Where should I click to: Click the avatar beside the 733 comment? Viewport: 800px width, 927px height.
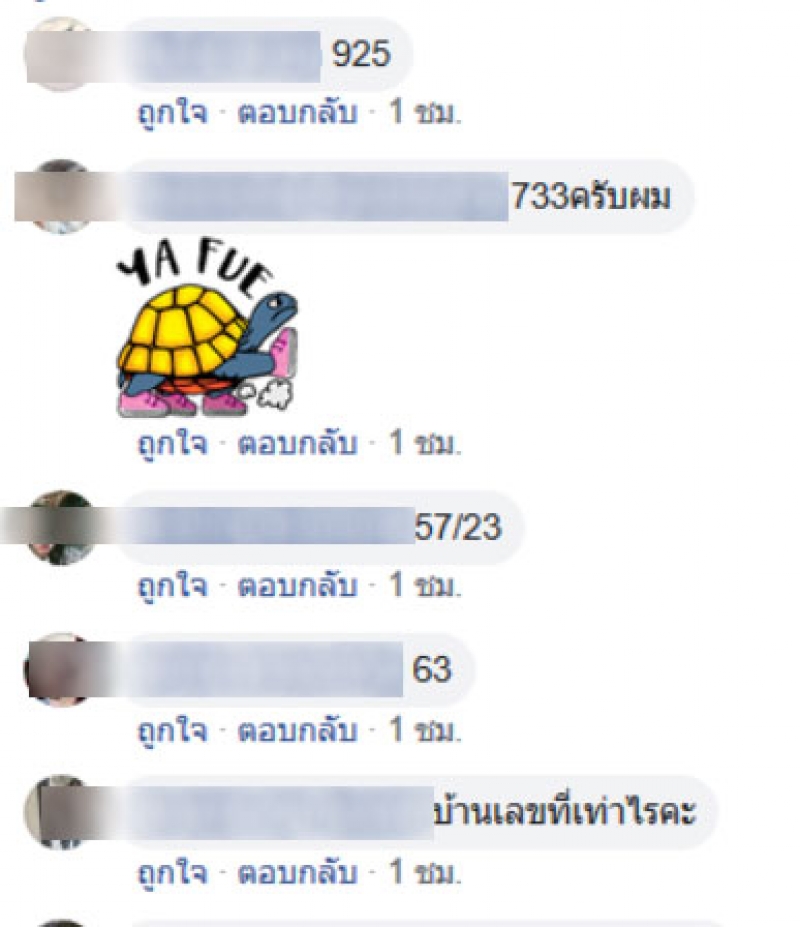coord(58,196)
